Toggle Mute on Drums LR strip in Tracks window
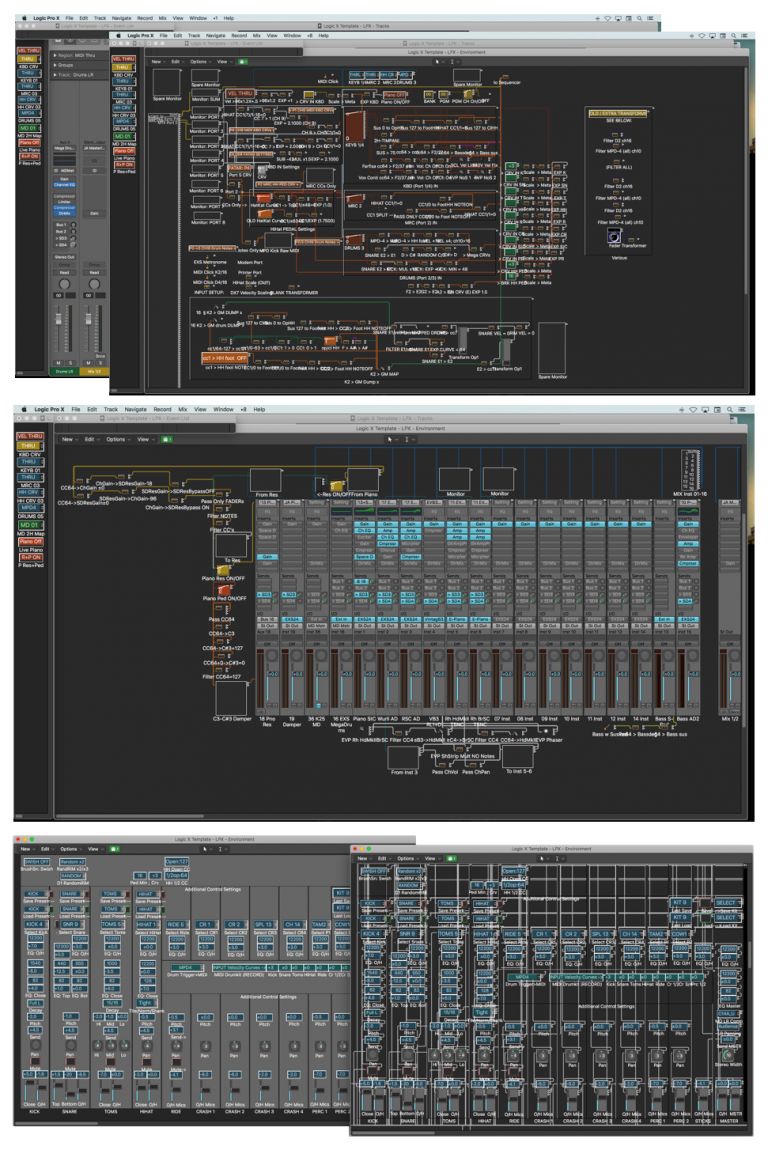The height and width of the screenshot is (1150, 768). [59, 363]
